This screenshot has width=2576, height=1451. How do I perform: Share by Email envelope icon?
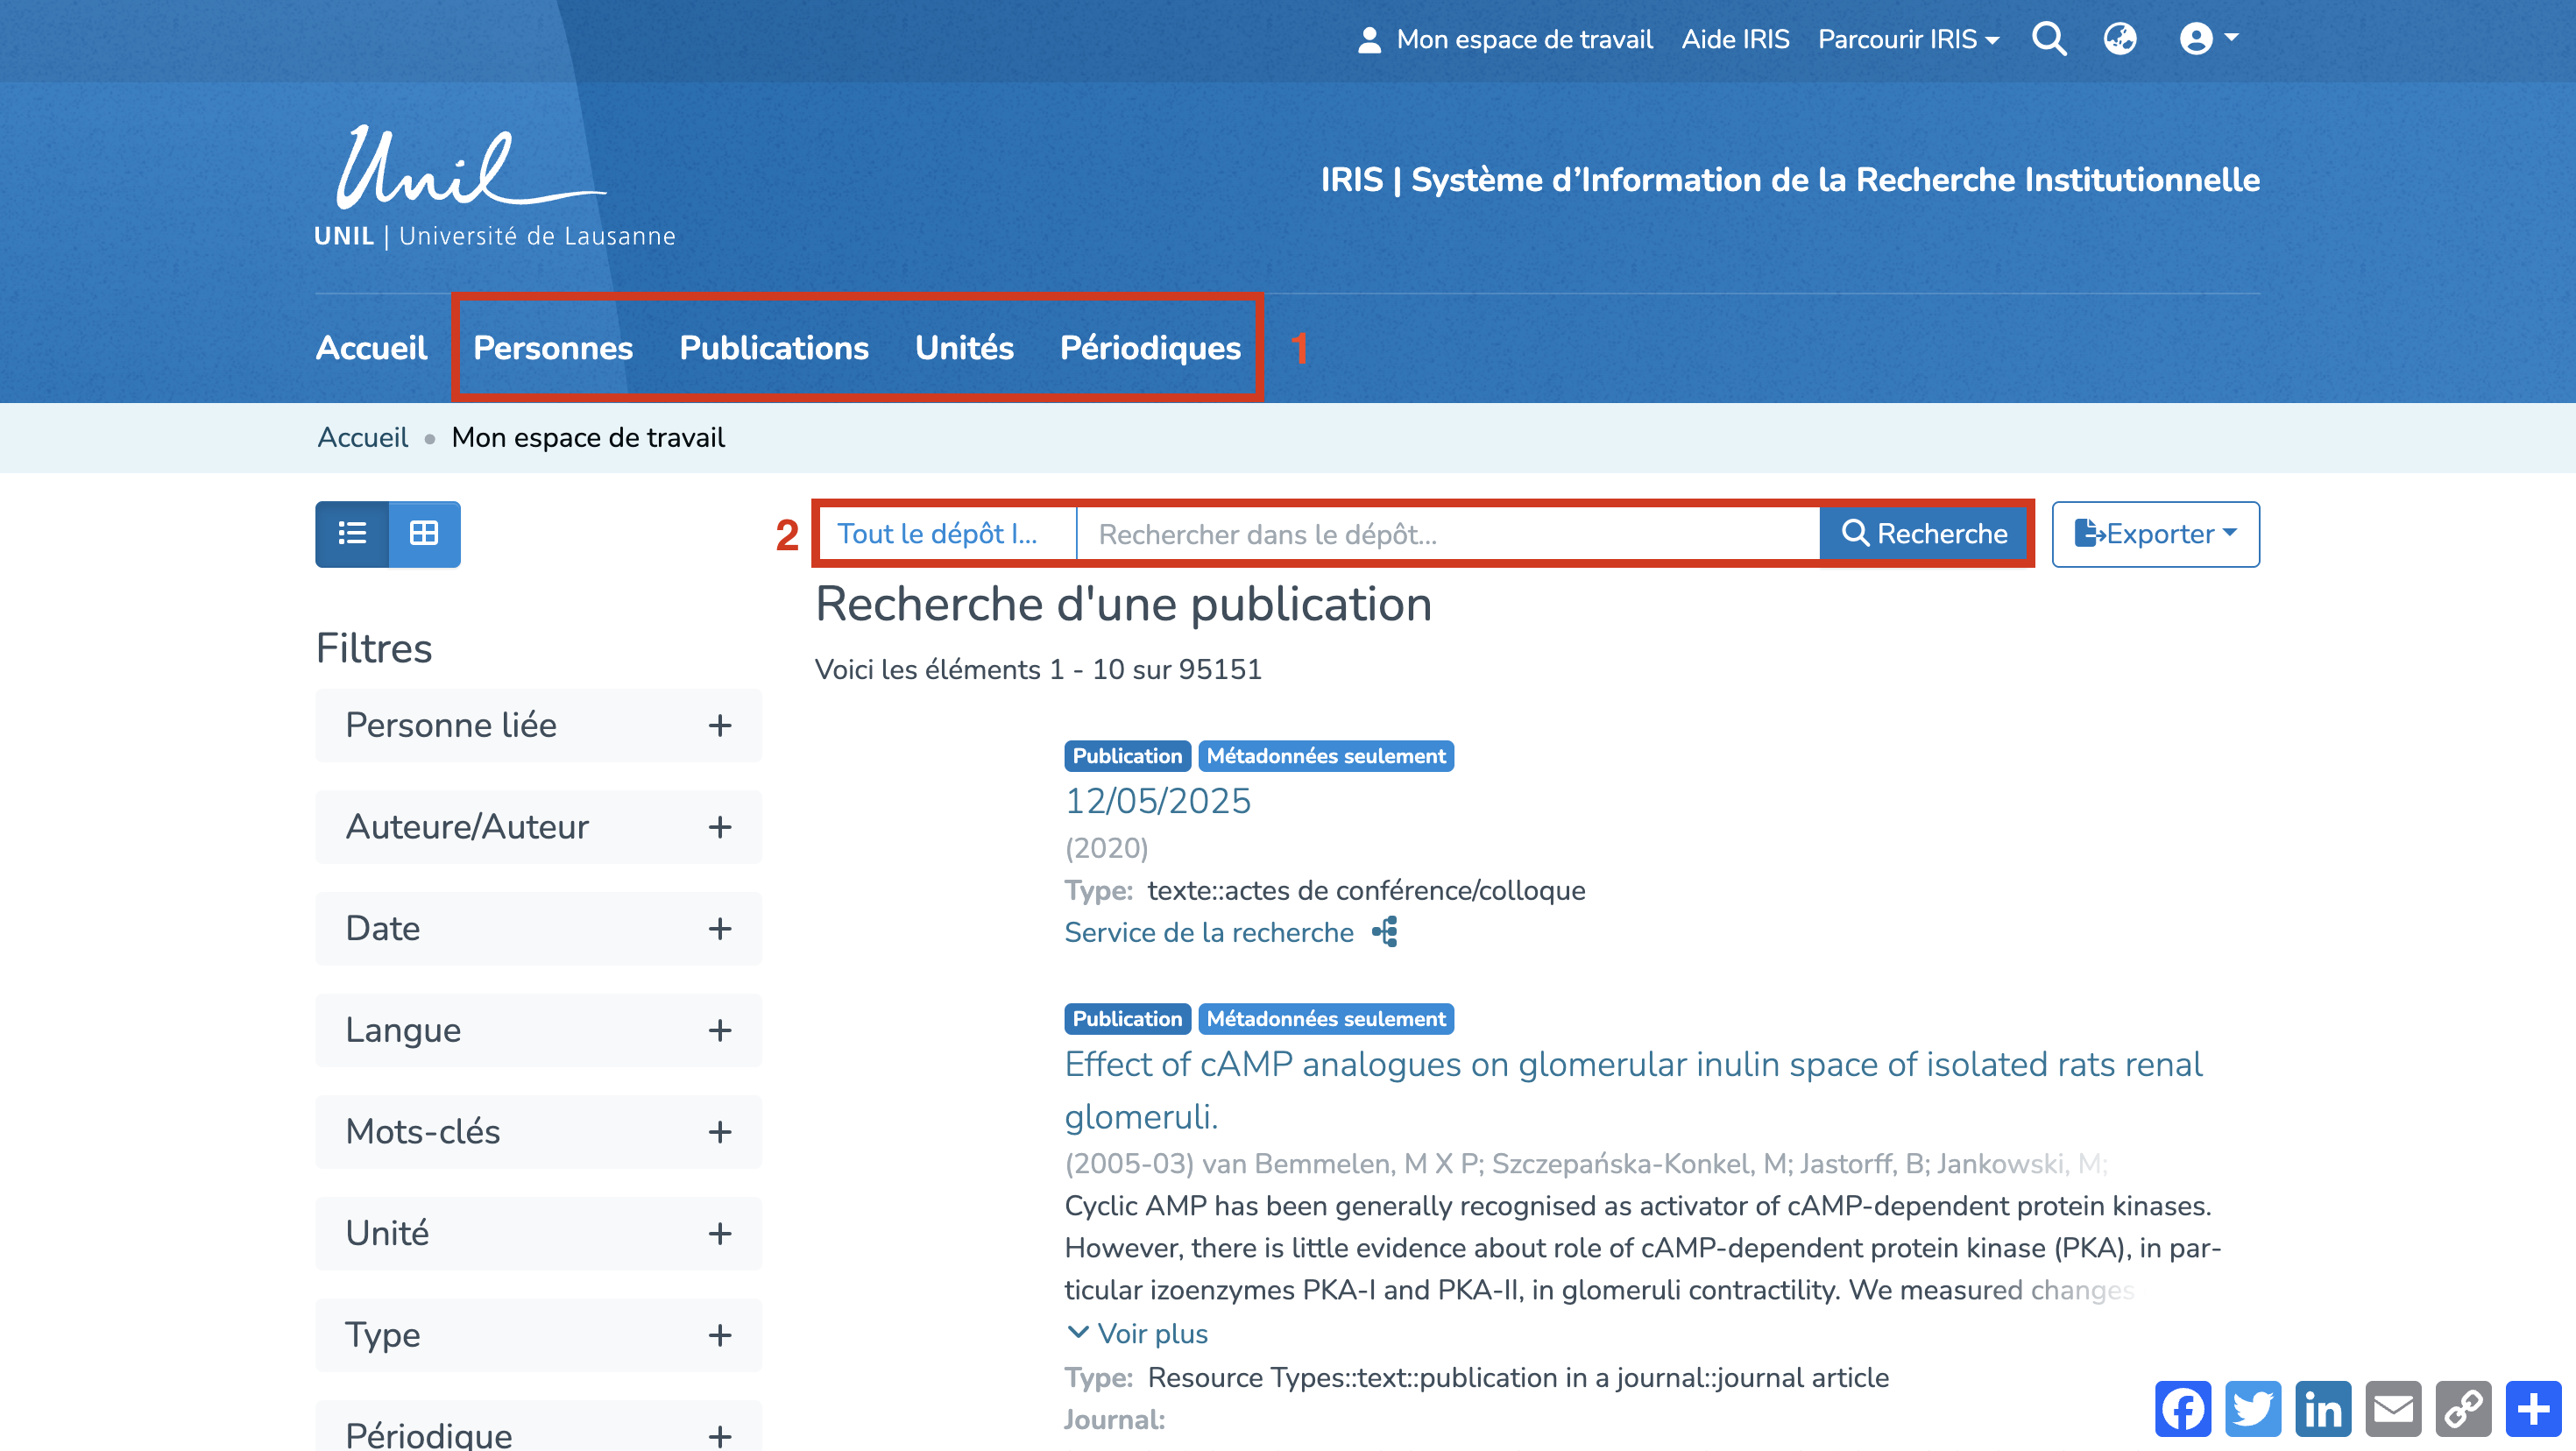coord(2393,1409)
